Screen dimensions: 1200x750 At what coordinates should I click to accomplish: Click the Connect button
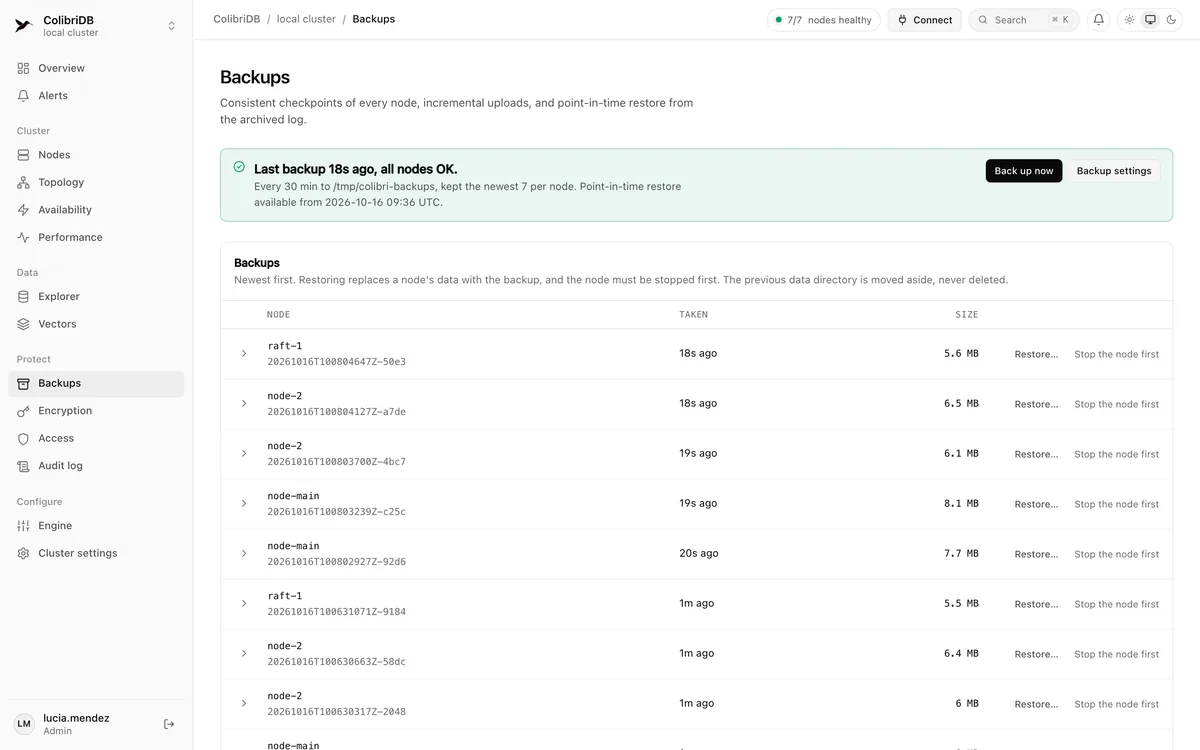click(x=925, y=20)
